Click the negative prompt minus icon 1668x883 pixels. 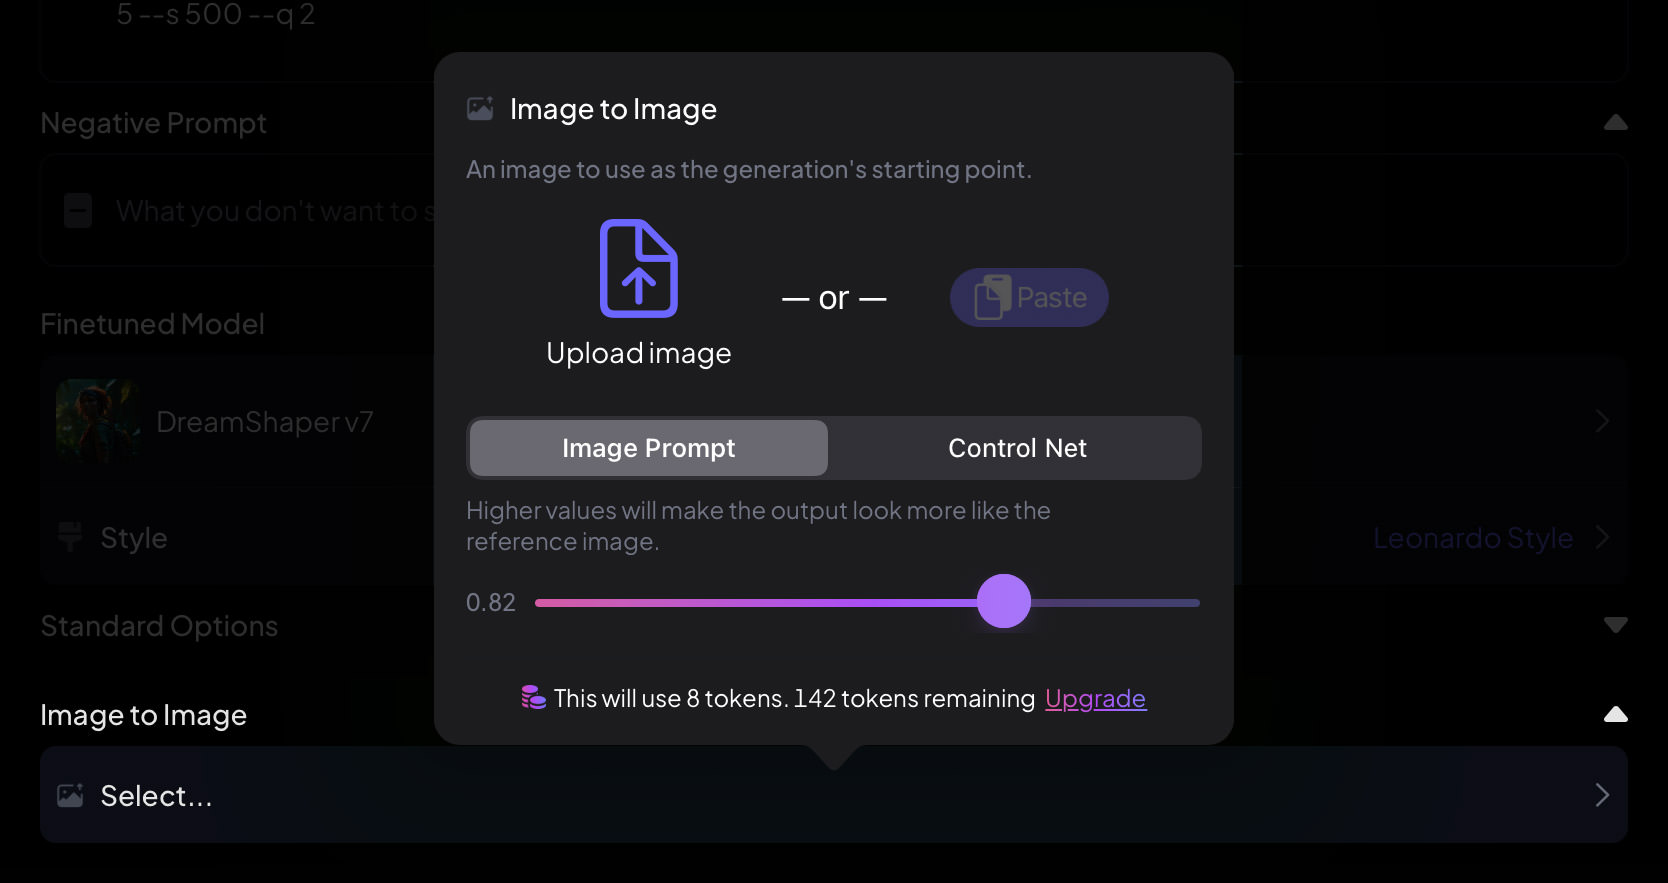click(x=78, y=211)
